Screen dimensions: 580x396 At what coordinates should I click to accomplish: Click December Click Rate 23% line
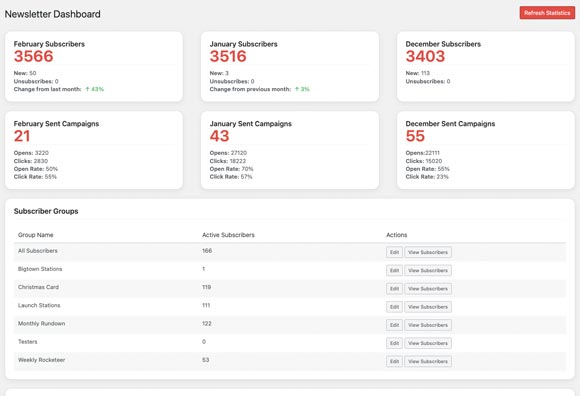427,177
